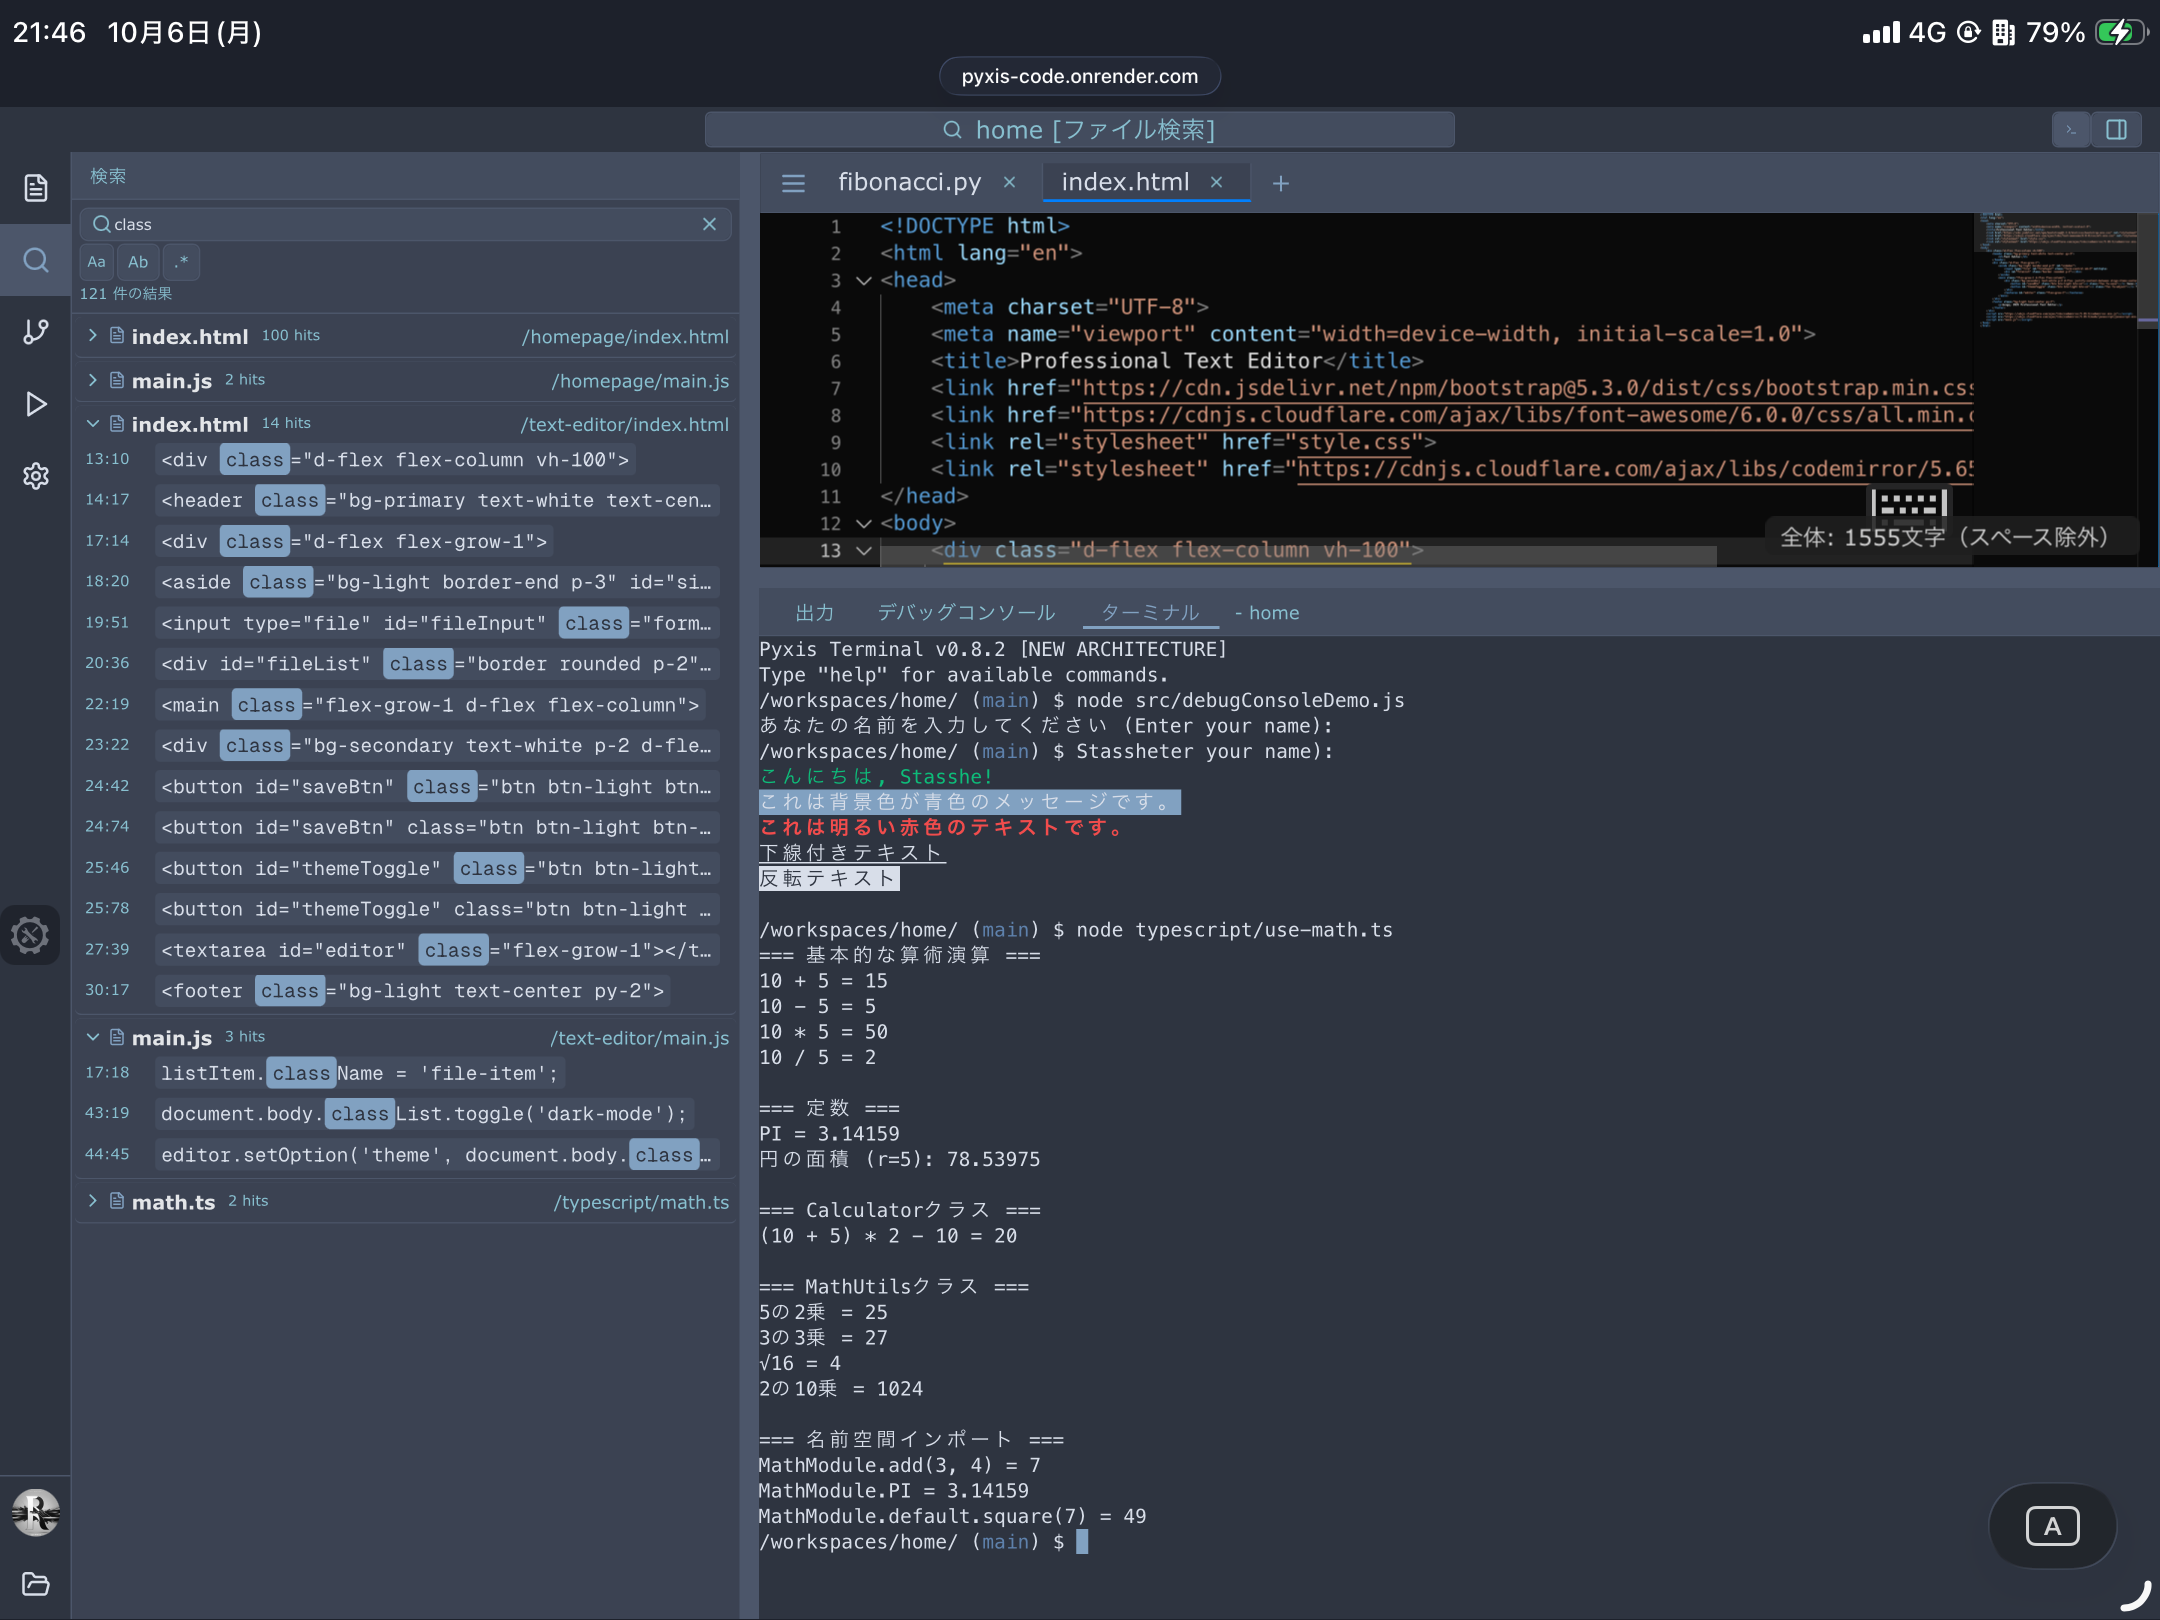Enable regex (.*) search mode
This screenshot has height=1620, width=2160.
point(181,262)
